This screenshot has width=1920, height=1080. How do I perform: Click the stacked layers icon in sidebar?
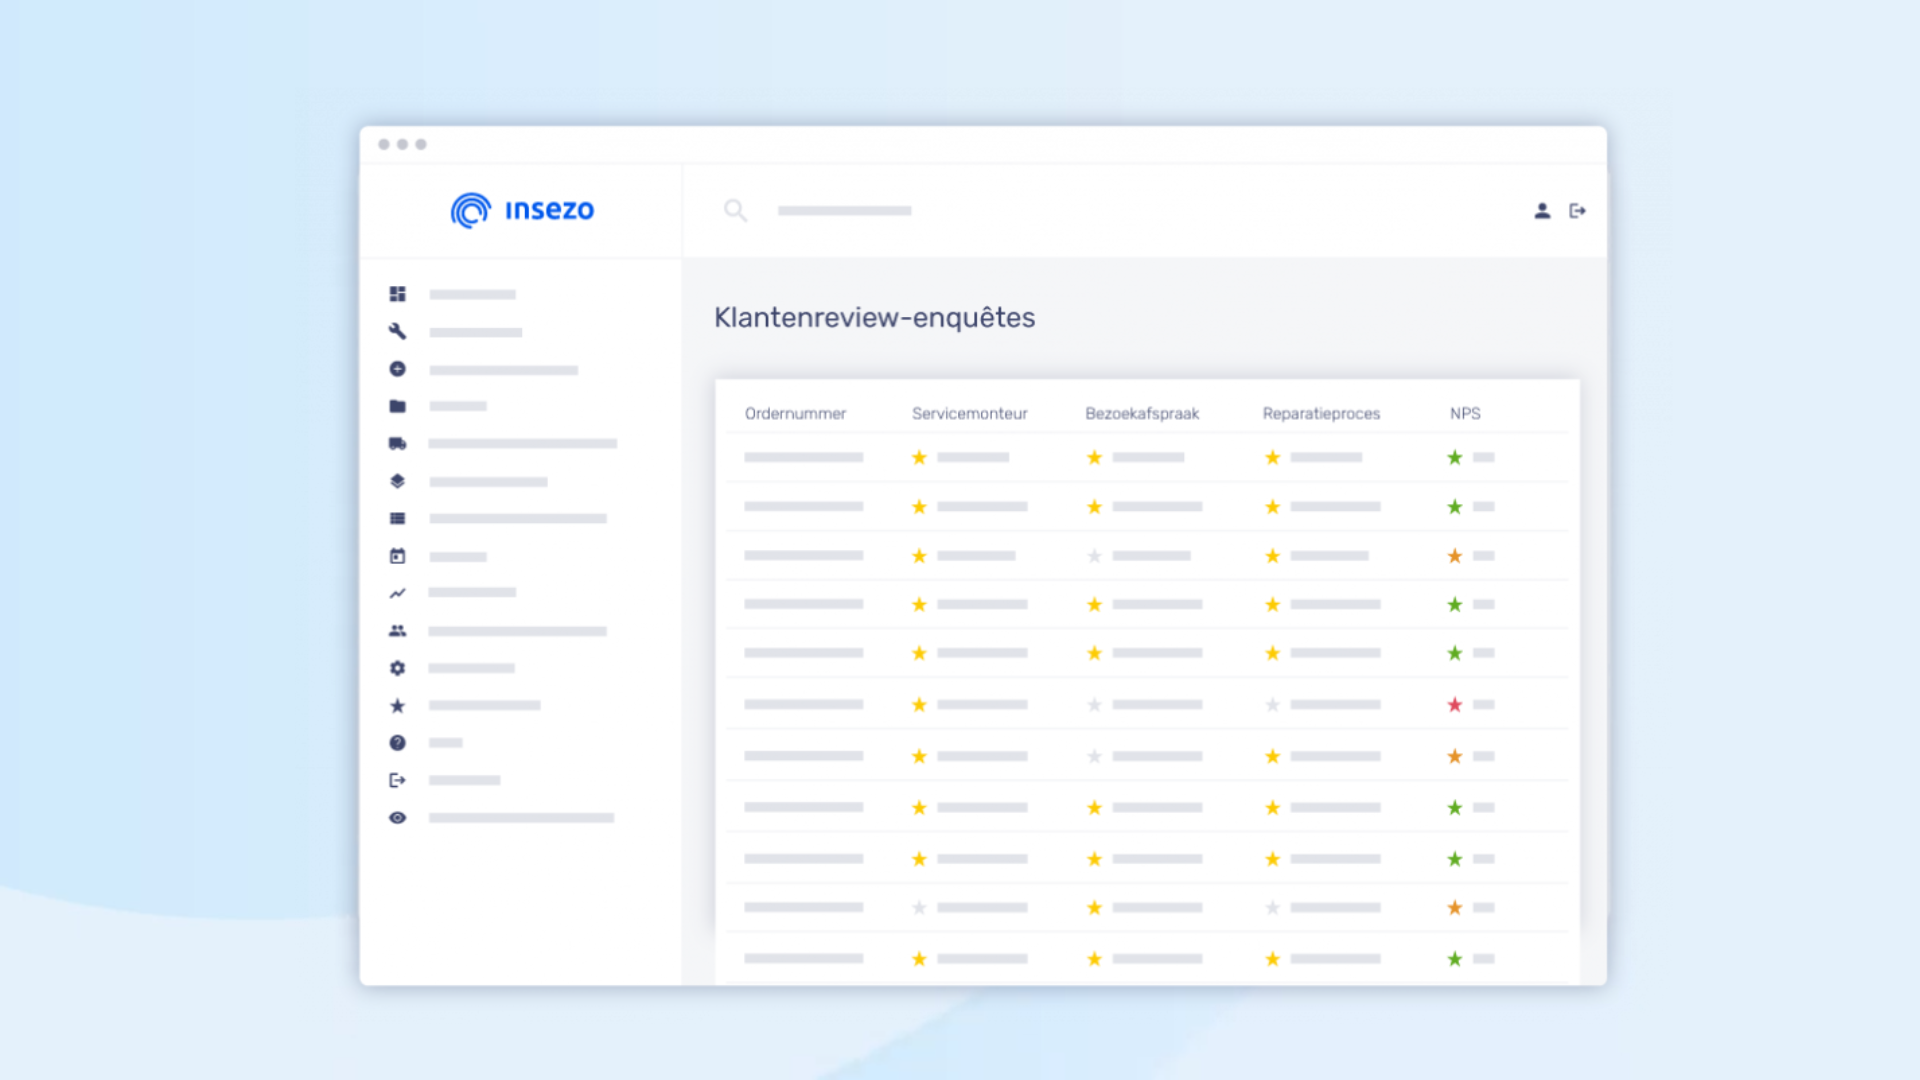click(x=397, y=481)
